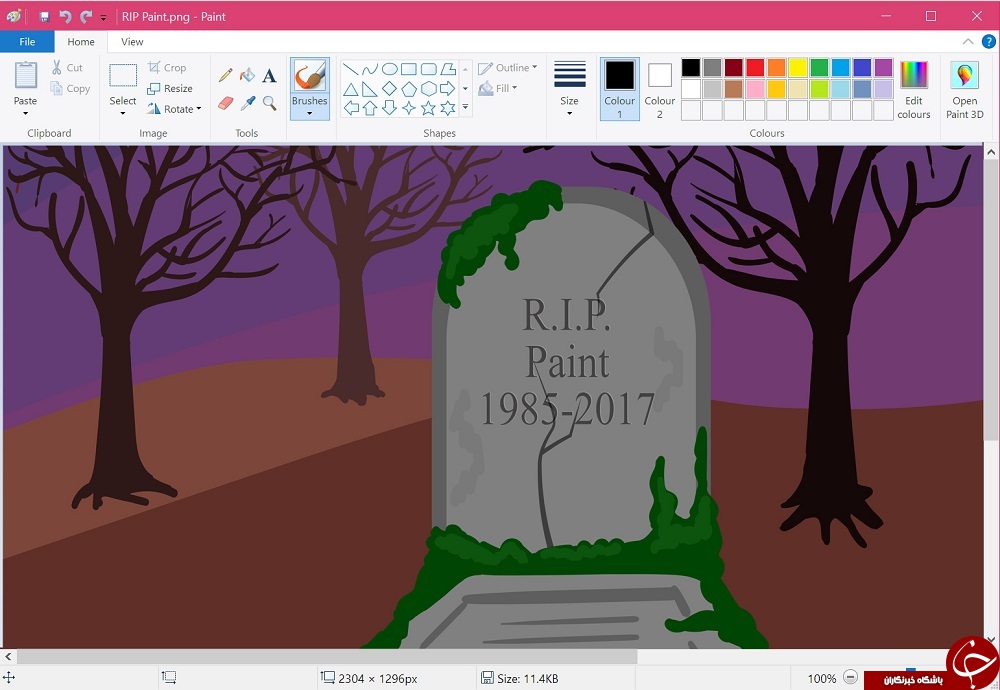
Task: Expand the shapes gallery more arrow
Action: (466, 107)
